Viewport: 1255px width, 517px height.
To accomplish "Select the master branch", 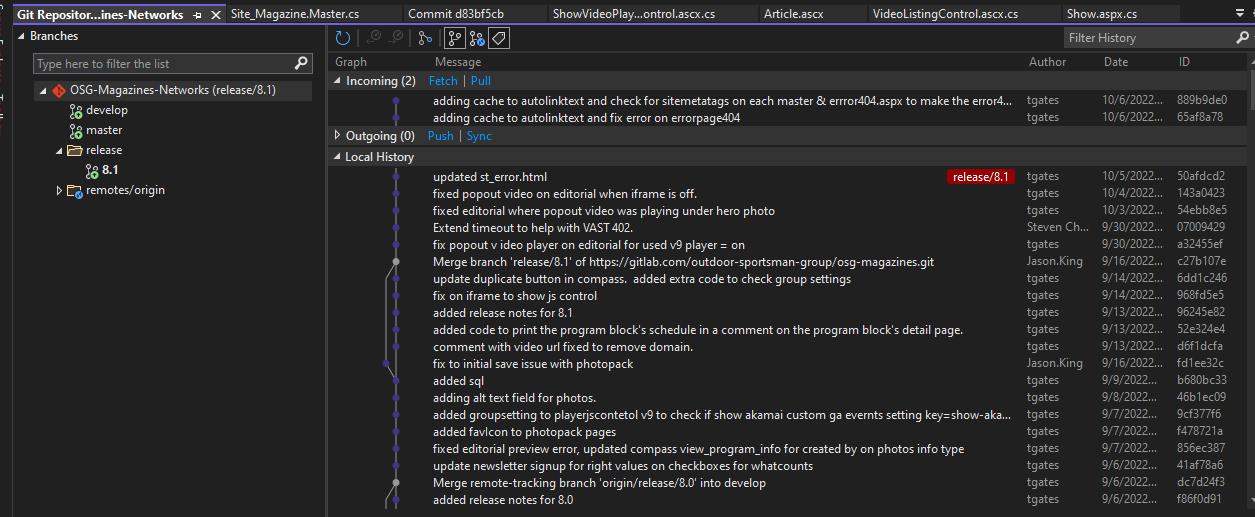I will [x=104, y=130].
